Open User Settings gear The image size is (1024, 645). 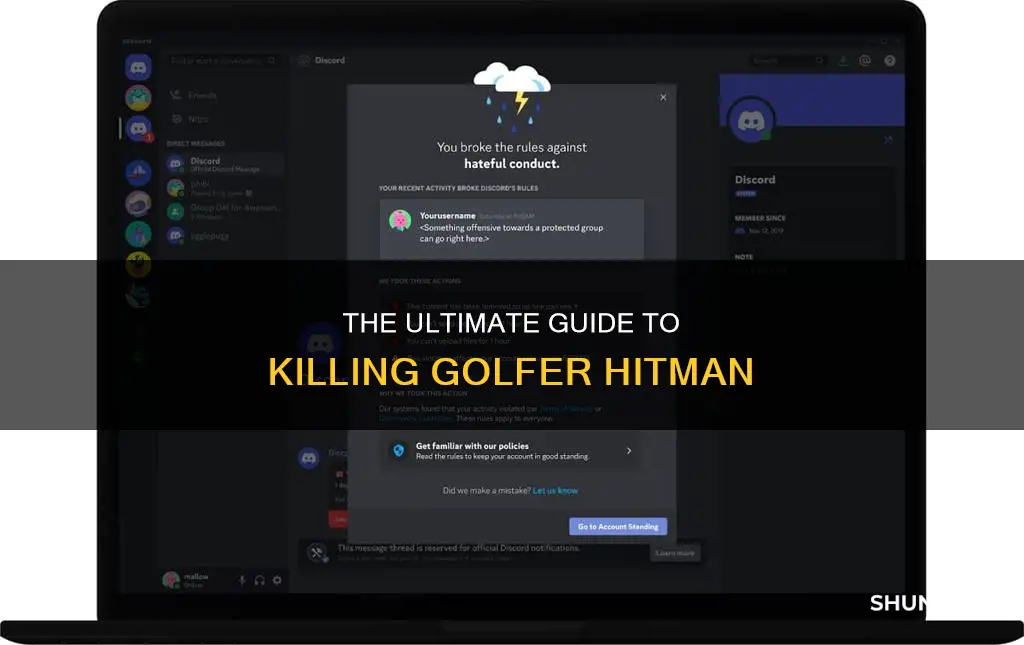tap(277, 580)
